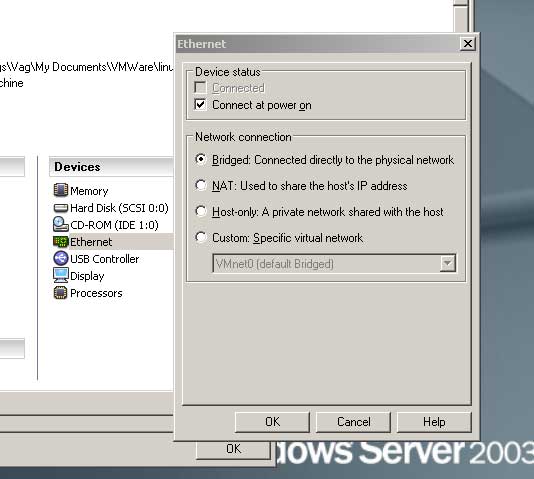This screenshot has width=534, height=479.
Task: Click the Ethernet network card icon
Action: (61, 242)
